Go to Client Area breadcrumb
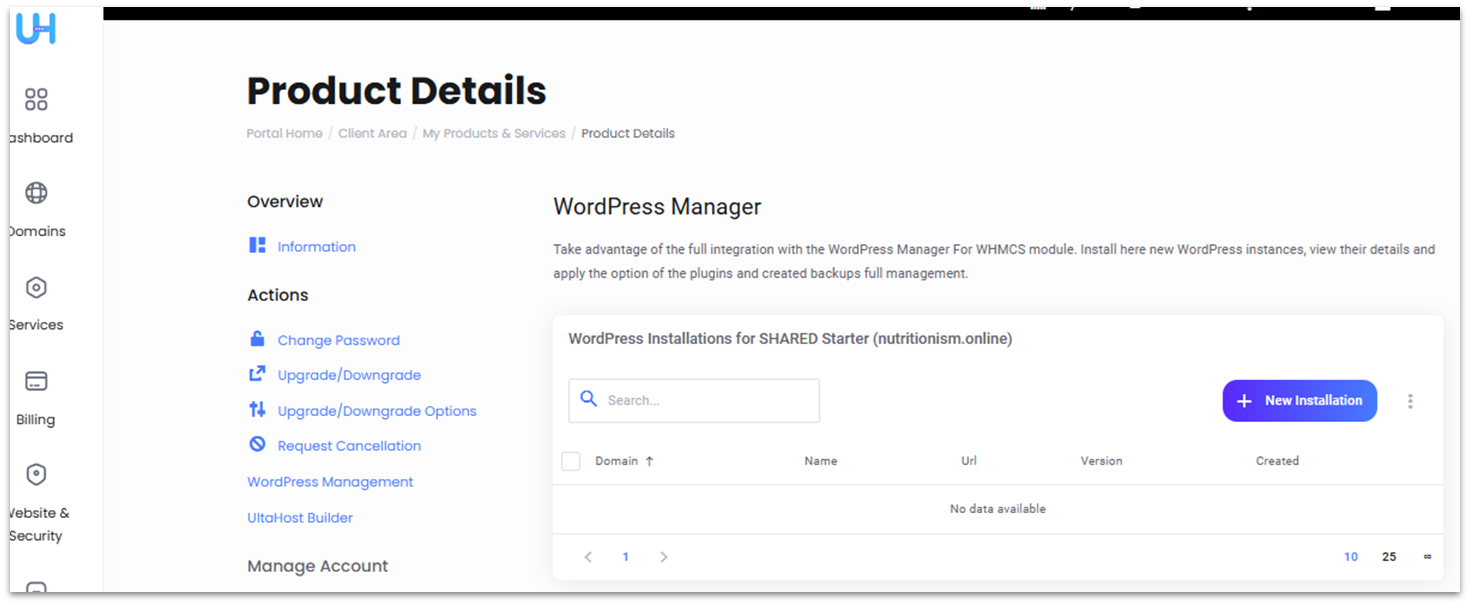 click(372, 133)
